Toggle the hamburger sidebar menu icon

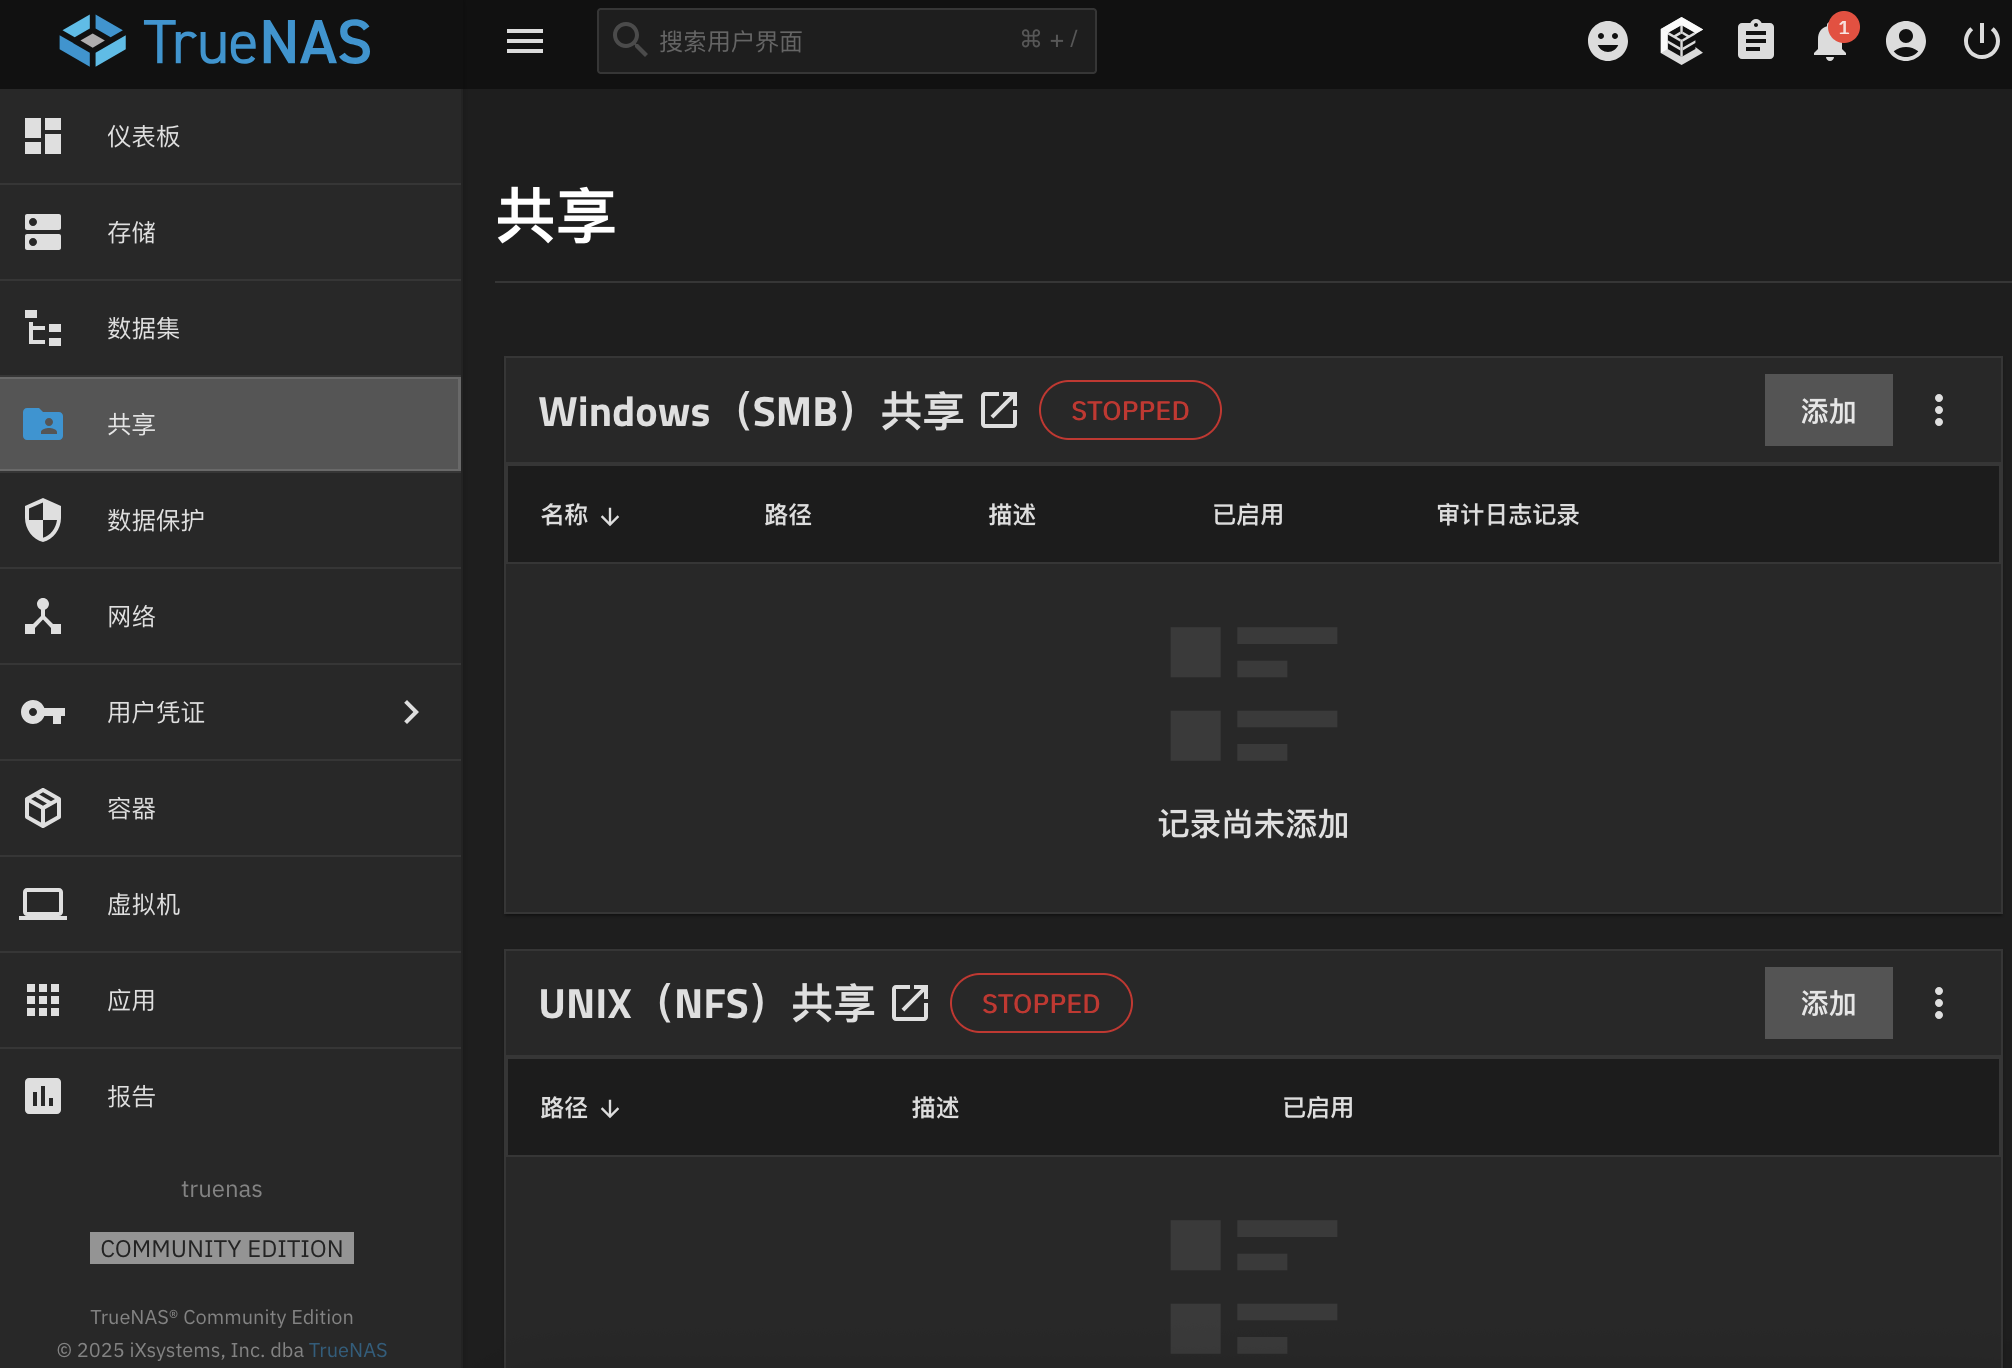coord(524,41)
